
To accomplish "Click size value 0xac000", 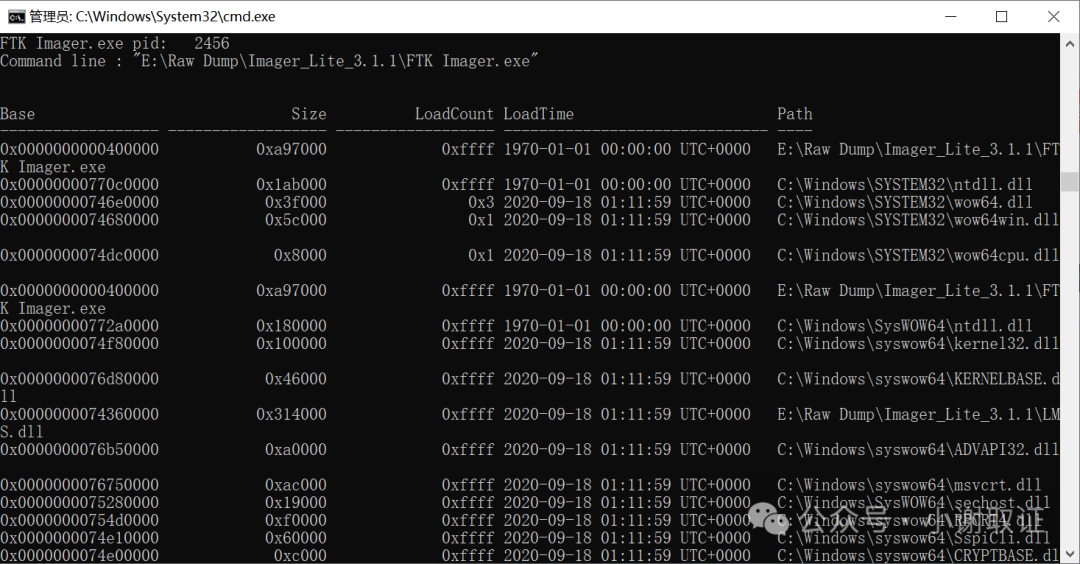I will pyautogui.click(x=295, y=485).
